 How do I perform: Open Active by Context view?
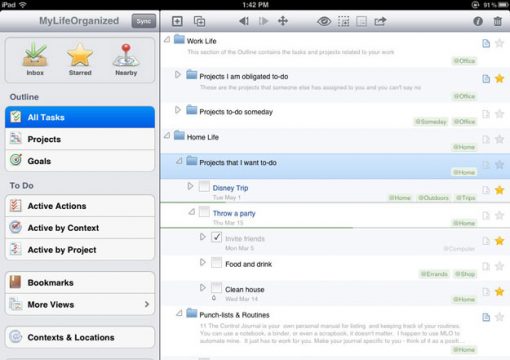[x=80, y=228]
